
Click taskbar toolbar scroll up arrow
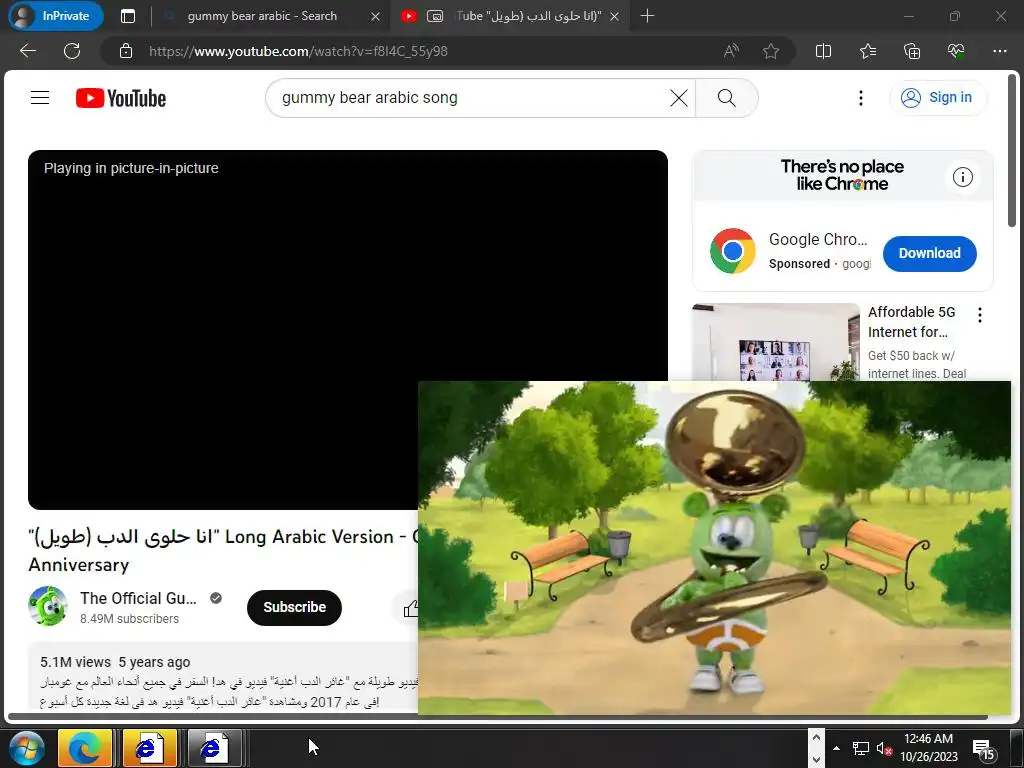[816, 739]
